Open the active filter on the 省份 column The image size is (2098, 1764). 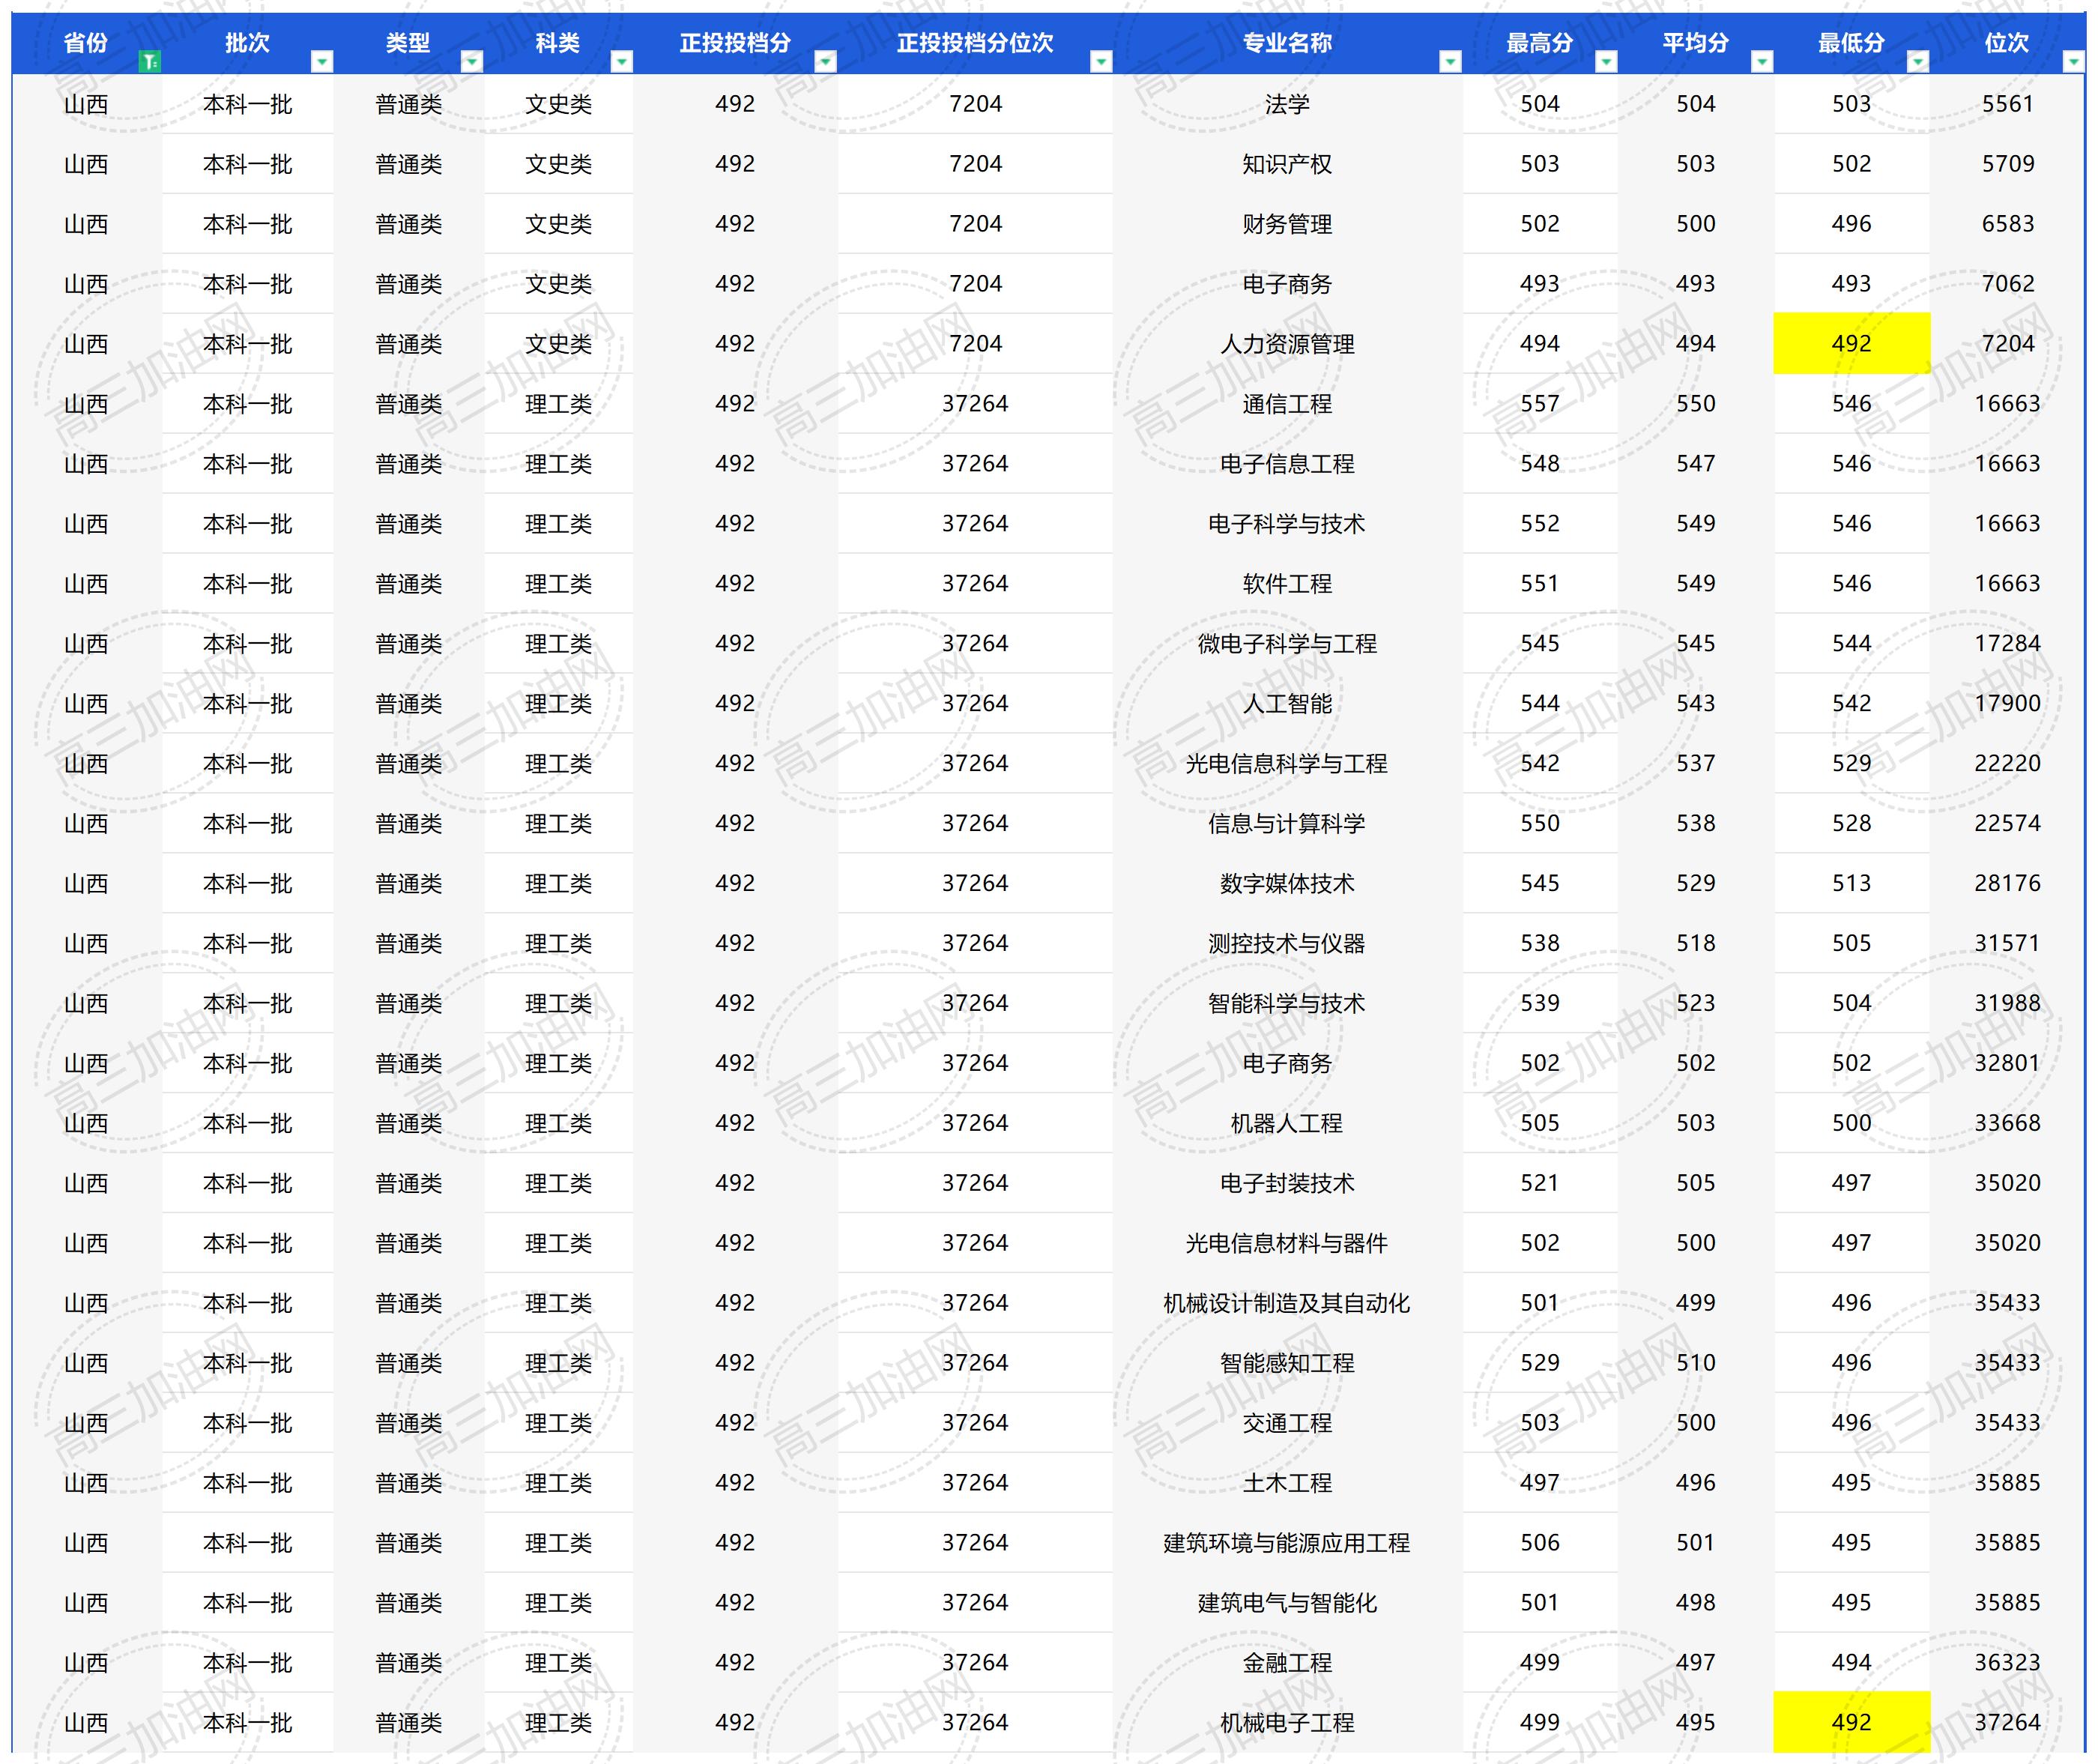pos(149,62)
